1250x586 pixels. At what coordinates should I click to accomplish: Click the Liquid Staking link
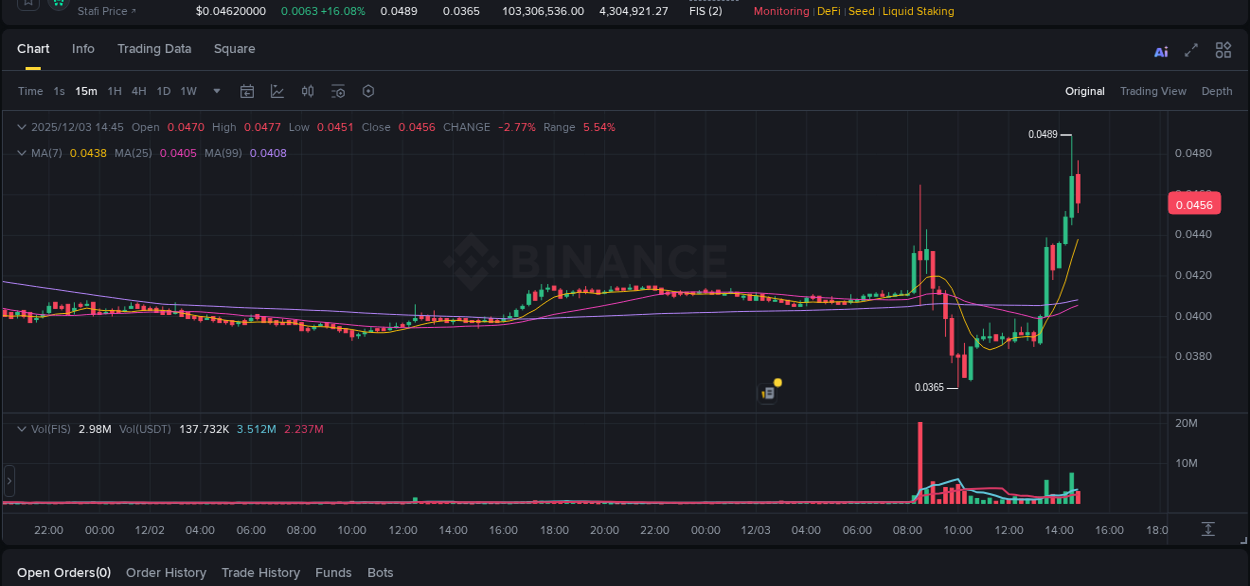click(917, 11)
